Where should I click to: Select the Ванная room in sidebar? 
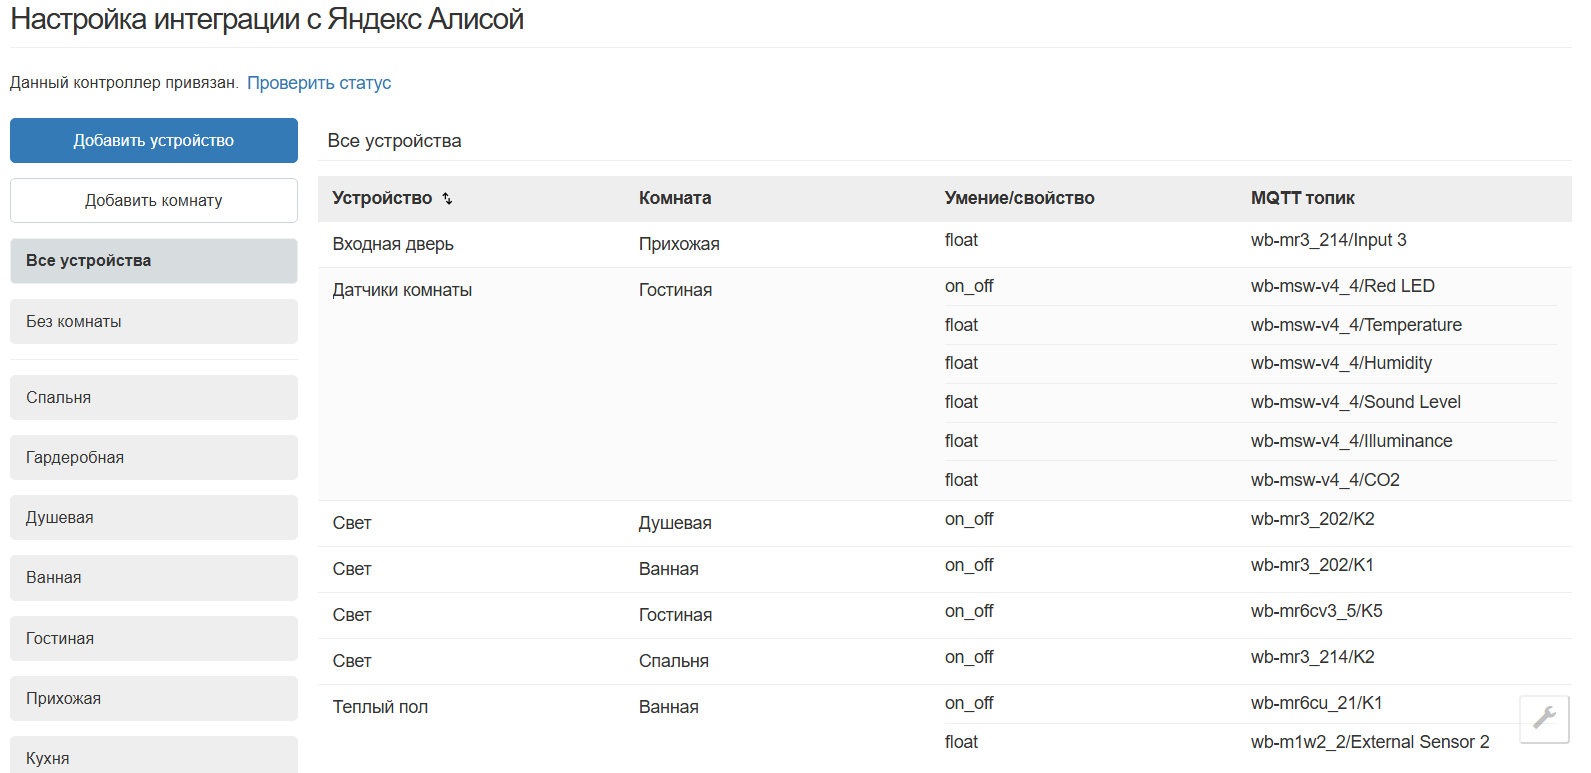[154, 578]
